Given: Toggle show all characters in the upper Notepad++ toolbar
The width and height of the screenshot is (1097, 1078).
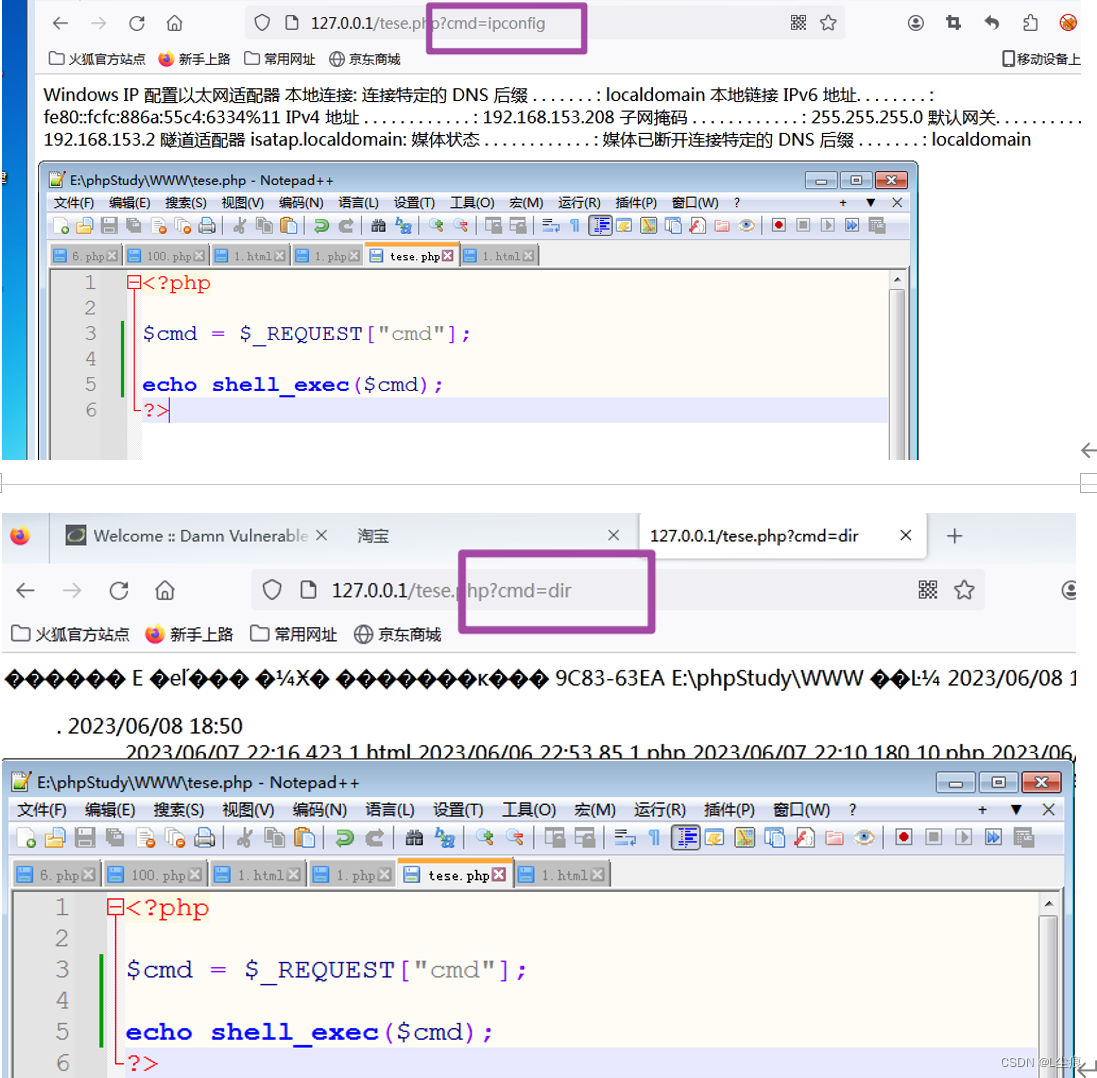Looking at the screenshot, I should pyautogui.click(x=575, y=225).
